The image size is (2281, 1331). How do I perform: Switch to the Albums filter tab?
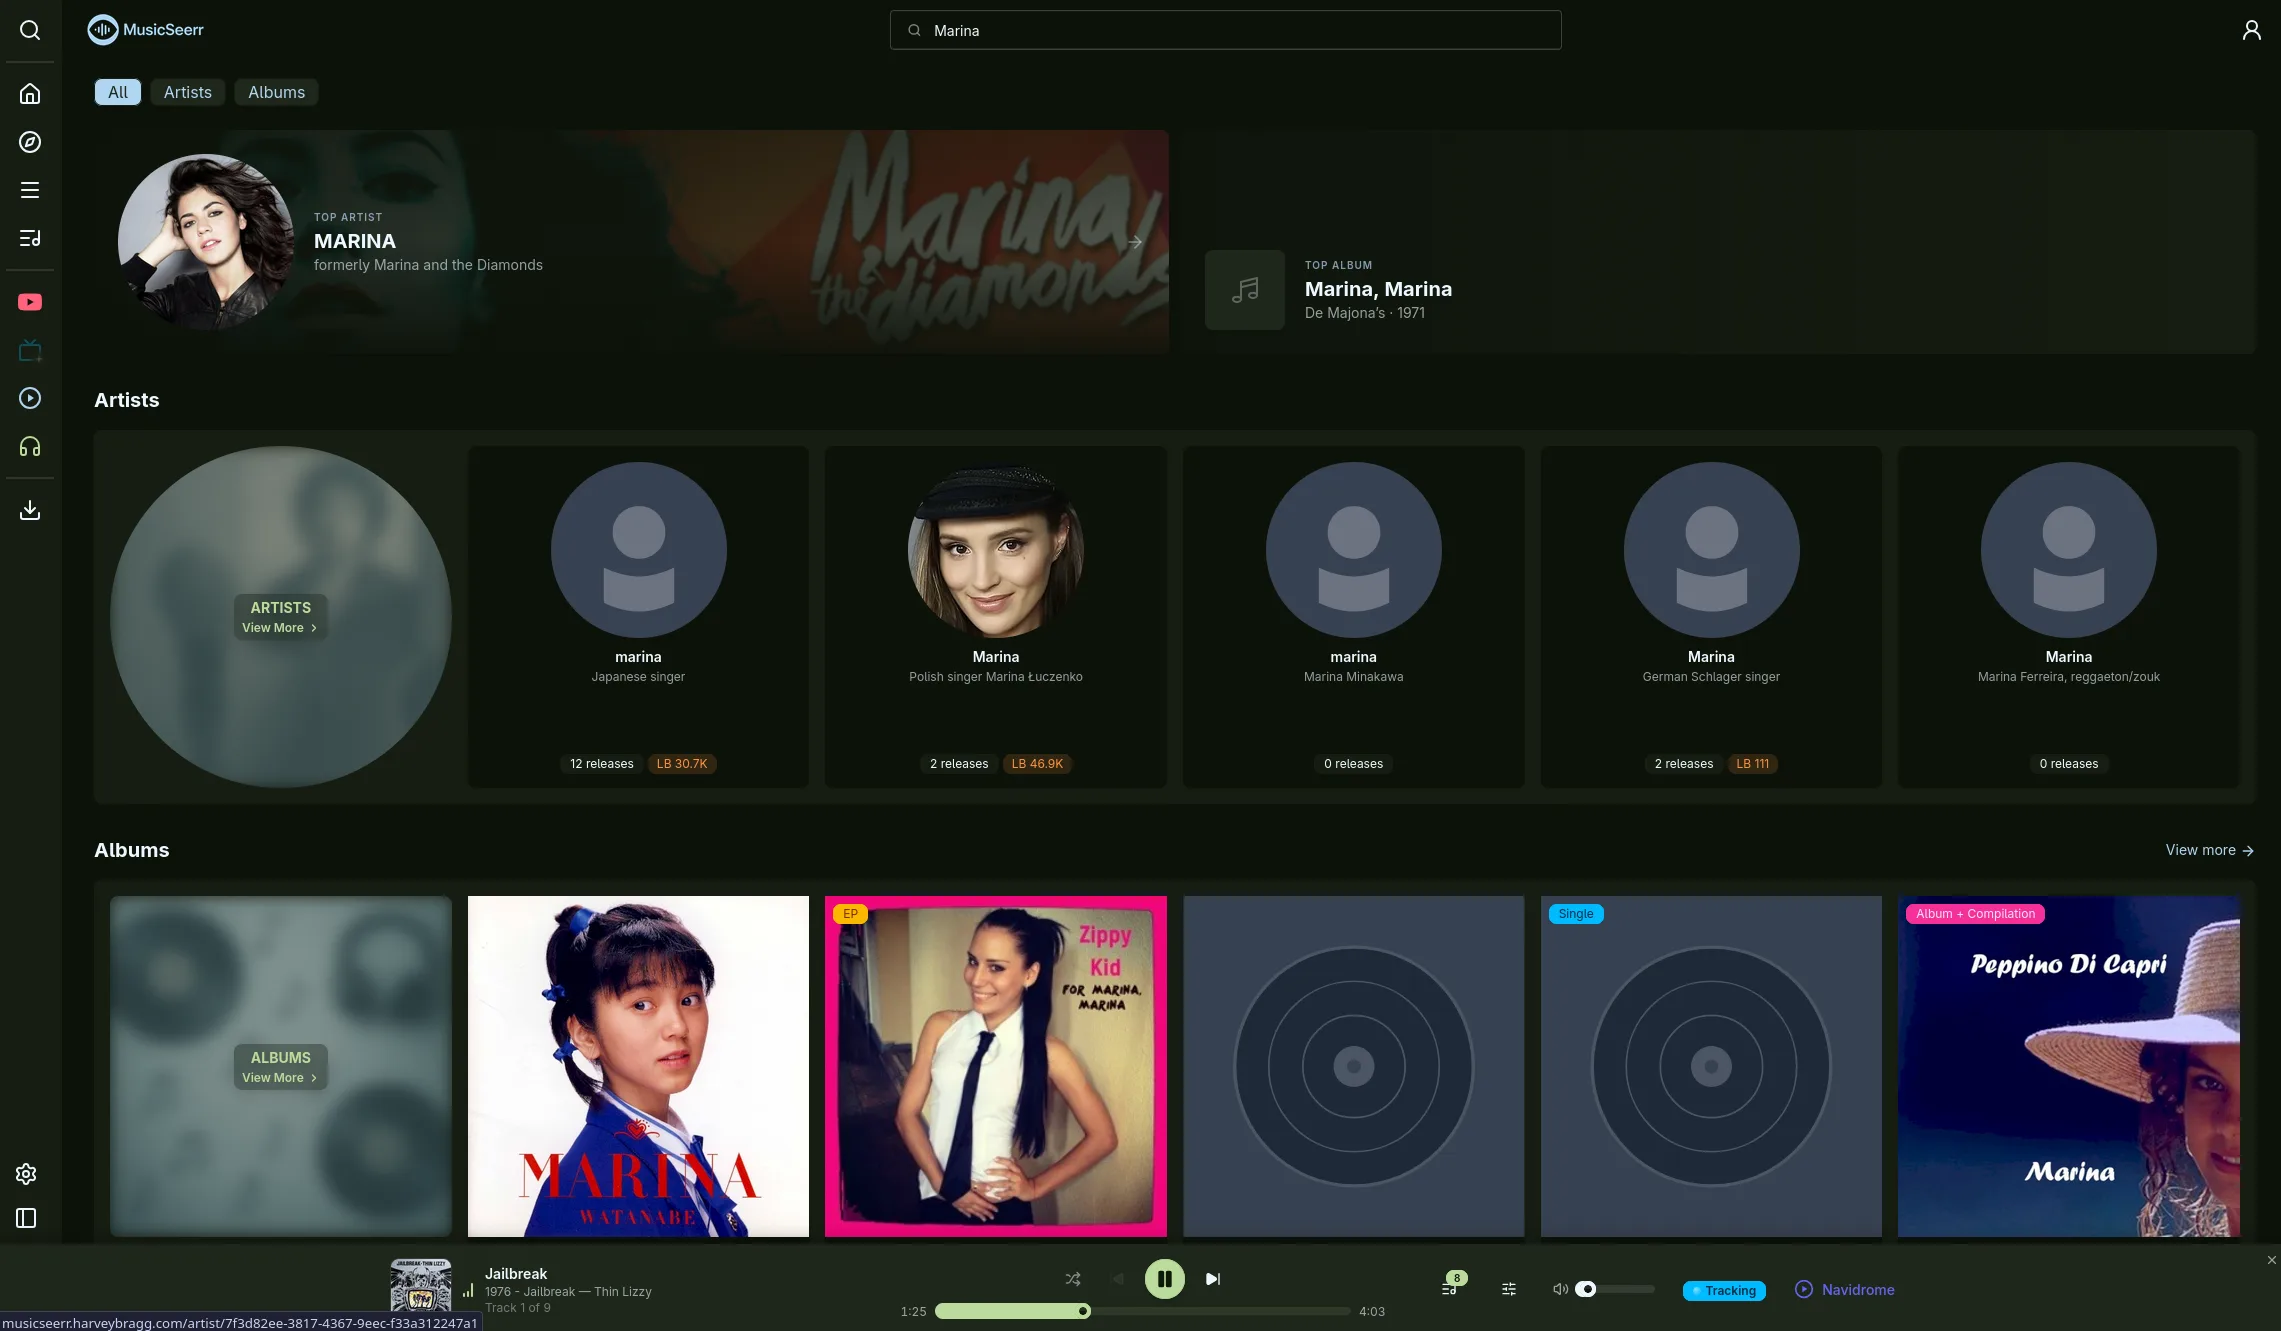276,92
